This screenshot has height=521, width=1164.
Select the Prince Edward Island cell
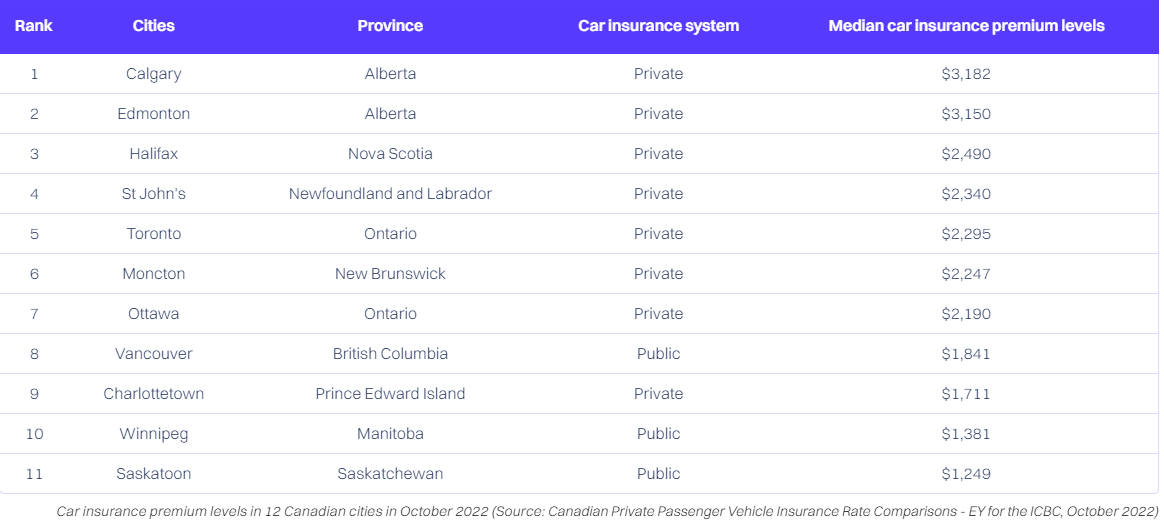(x=390, y=395)
